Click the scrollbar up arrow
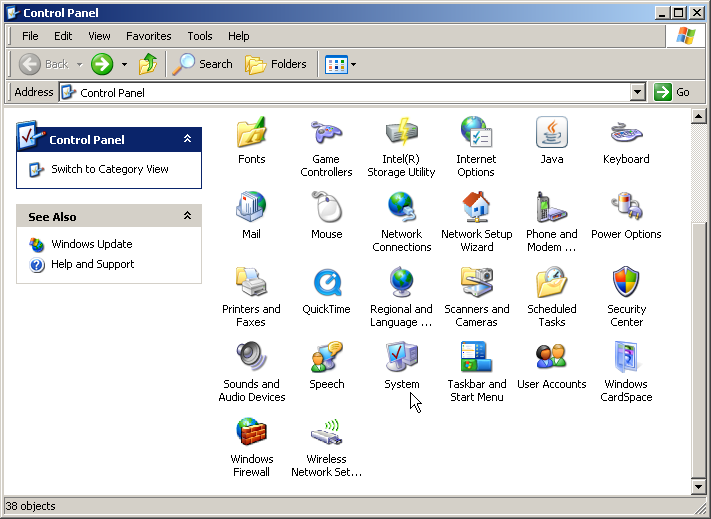 tap(699, 116)
